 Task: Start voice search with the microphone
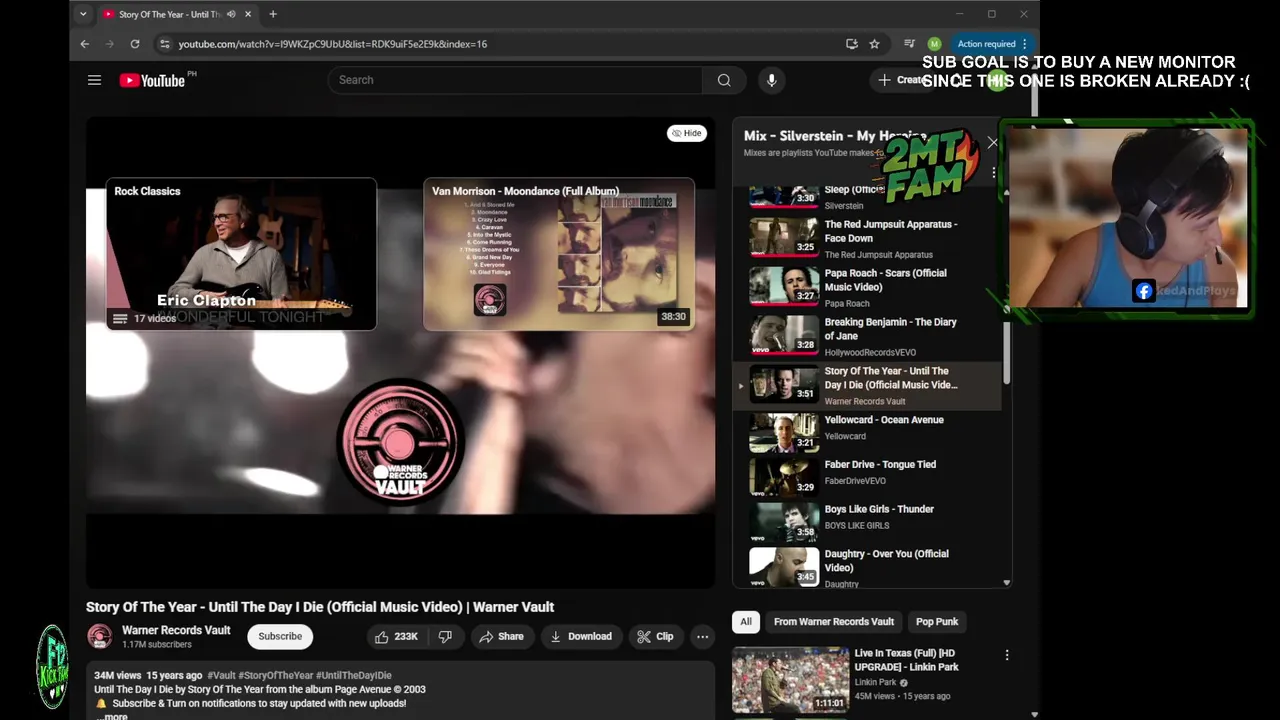771,80
